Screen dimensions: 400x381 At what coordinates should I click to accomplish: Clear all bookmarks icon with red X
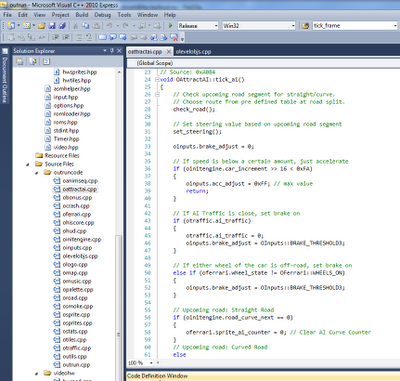click(174, 37)
